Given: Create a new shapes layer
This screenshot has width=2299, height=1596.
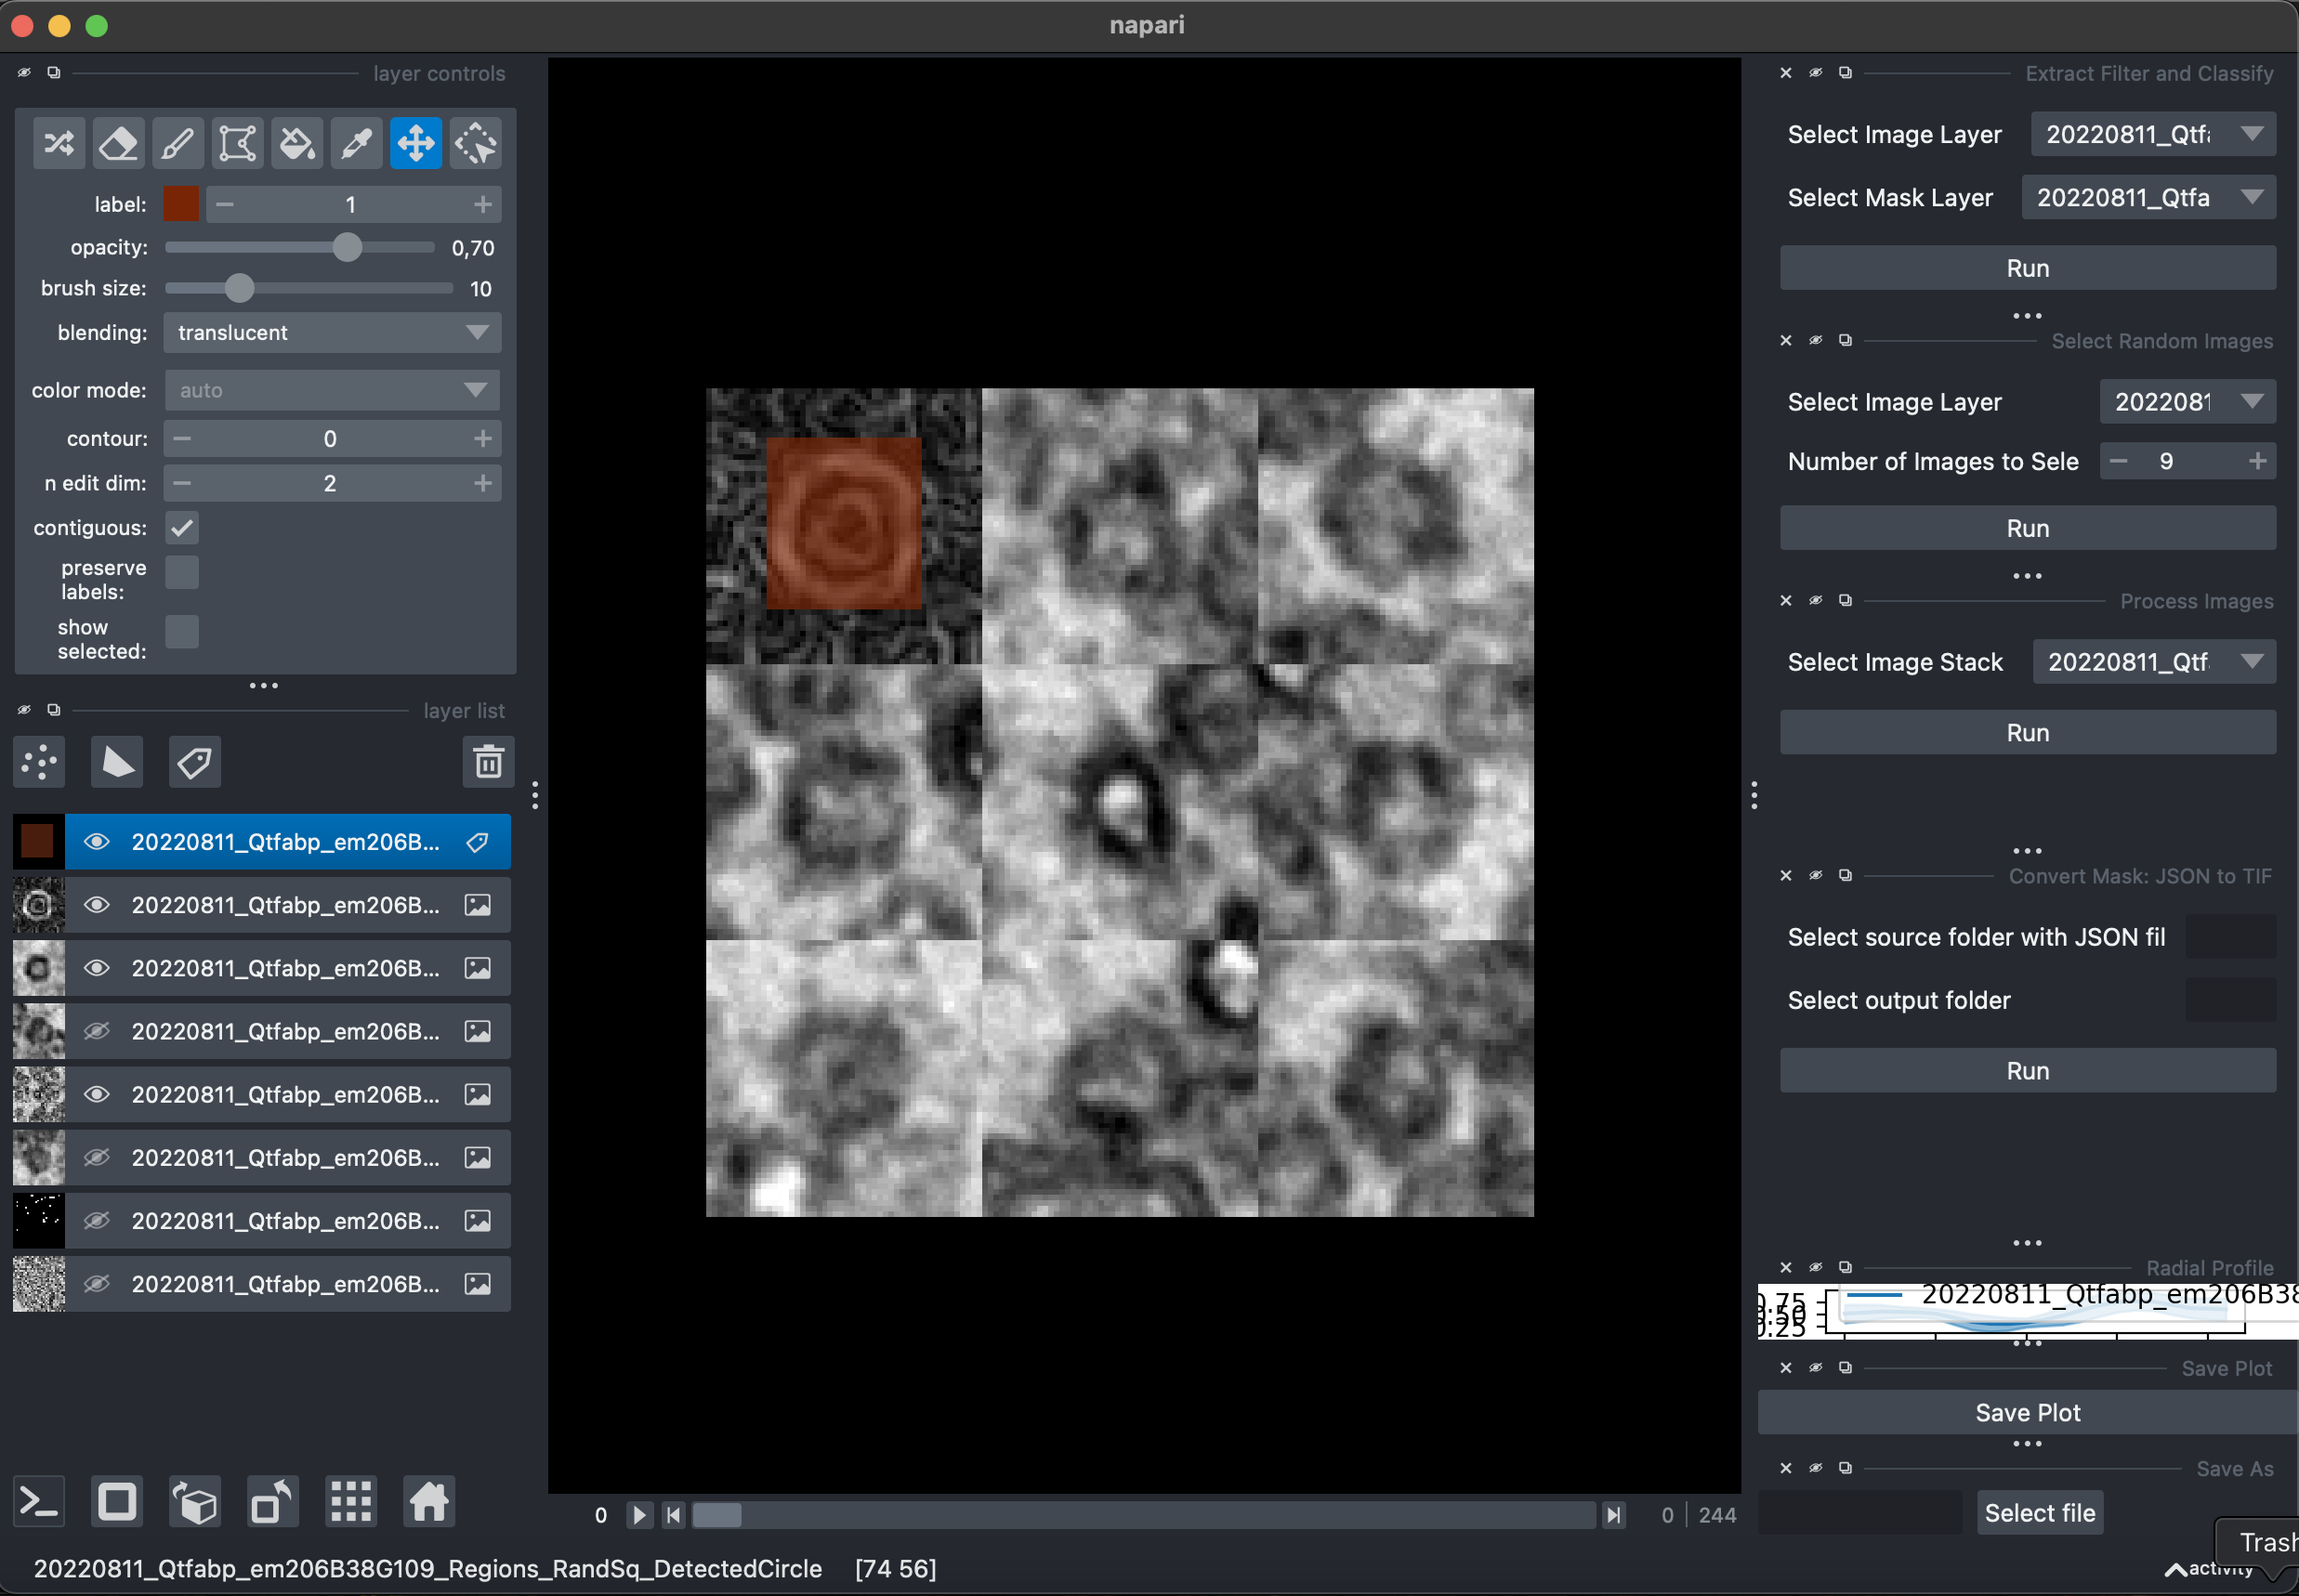Looking at the screenshot, I should pos(117,762).
